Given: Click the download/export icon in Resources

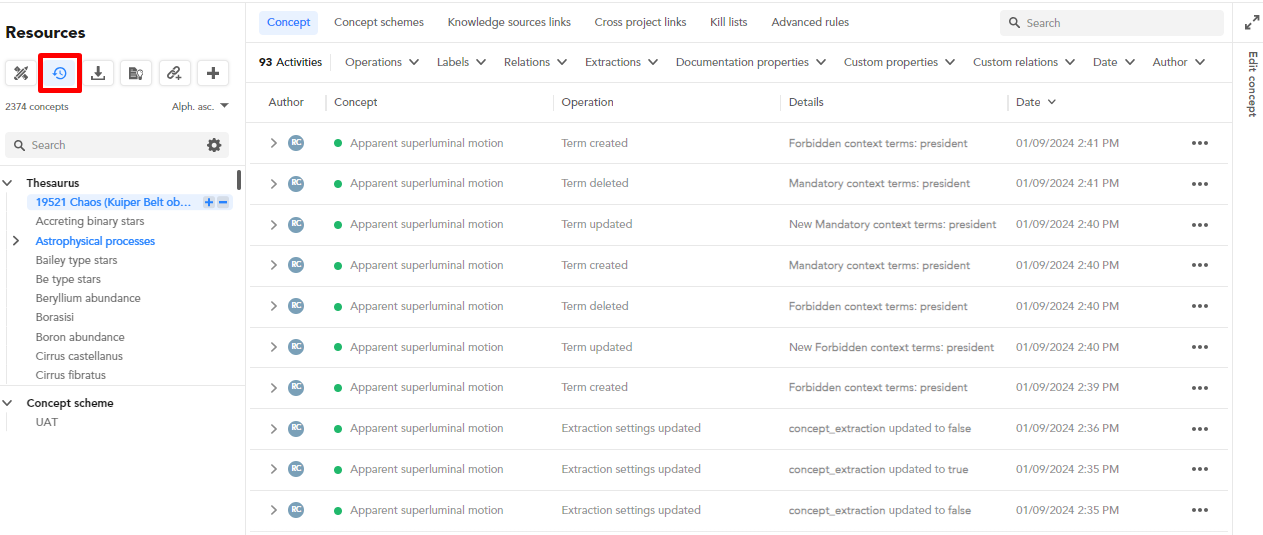Looking at the screenshot, I should [x=98, y=73].
